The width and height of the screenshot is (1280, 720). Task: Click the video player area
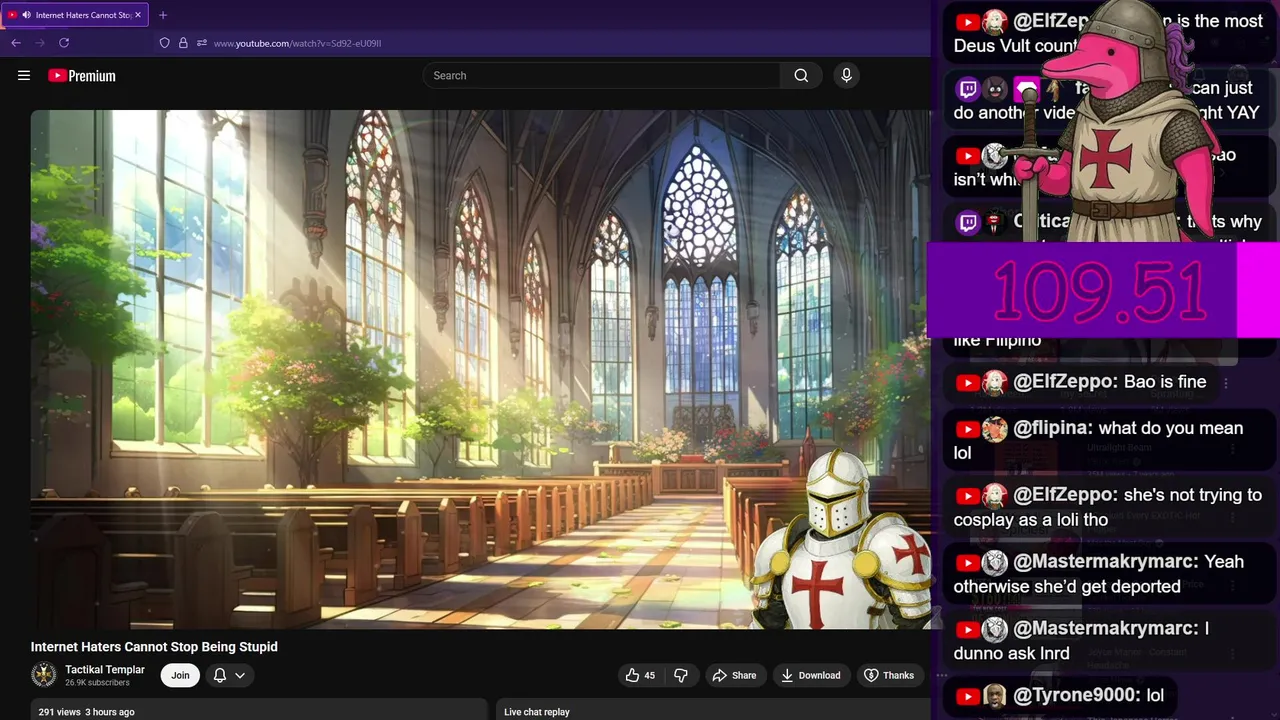tap(480, 369)
